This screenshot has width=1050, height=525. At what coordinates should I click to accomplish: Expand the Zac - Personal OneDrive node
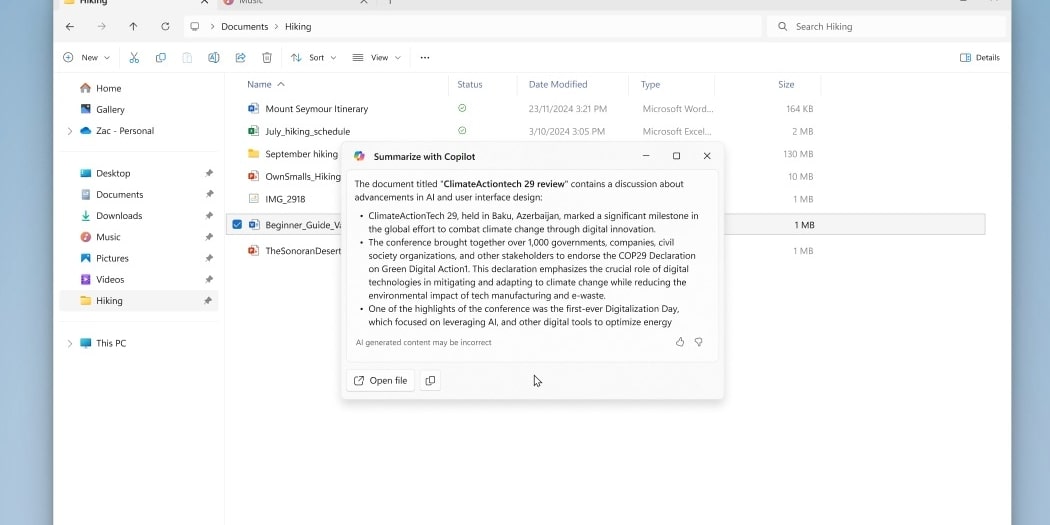69,131
